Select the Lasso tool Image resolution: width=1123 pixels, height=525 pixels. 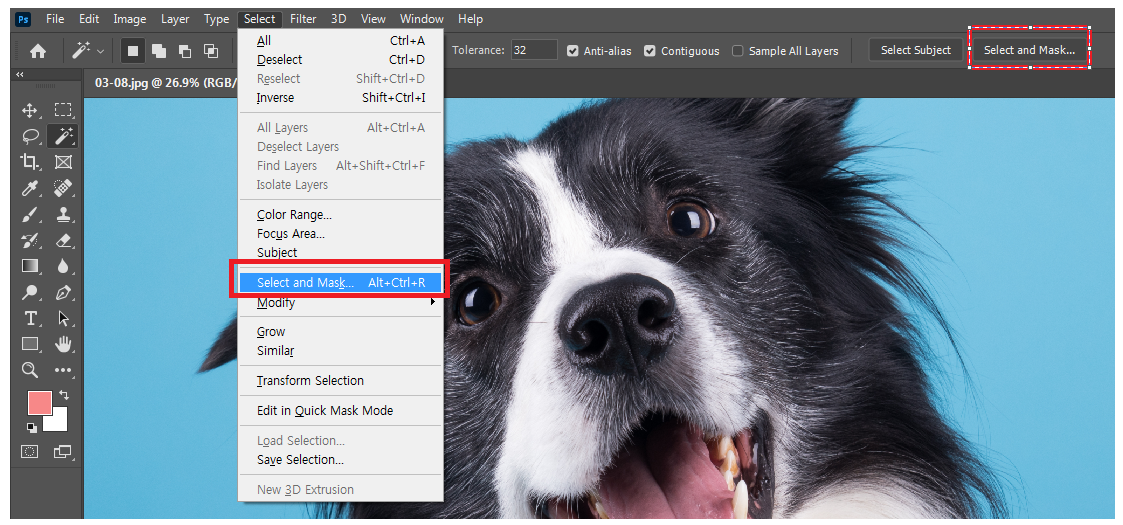(x=29, y=136)
